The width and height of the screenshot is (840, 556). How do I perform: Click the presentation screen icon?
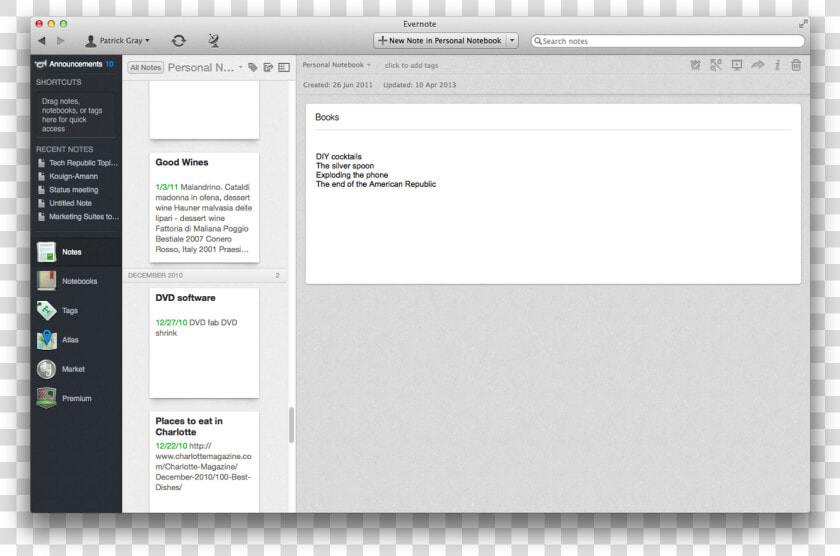click(x=737, y=65)
